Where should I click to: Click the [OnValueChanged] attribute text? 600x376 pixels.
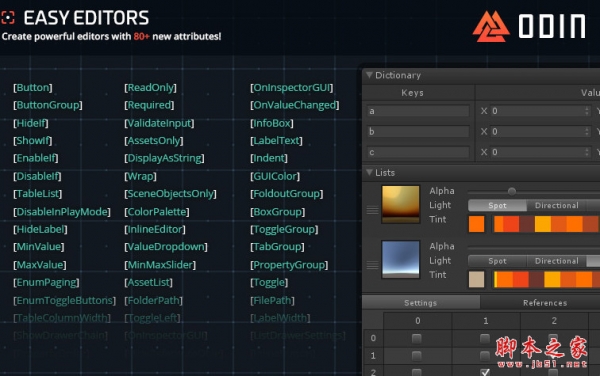coord(295,105)
